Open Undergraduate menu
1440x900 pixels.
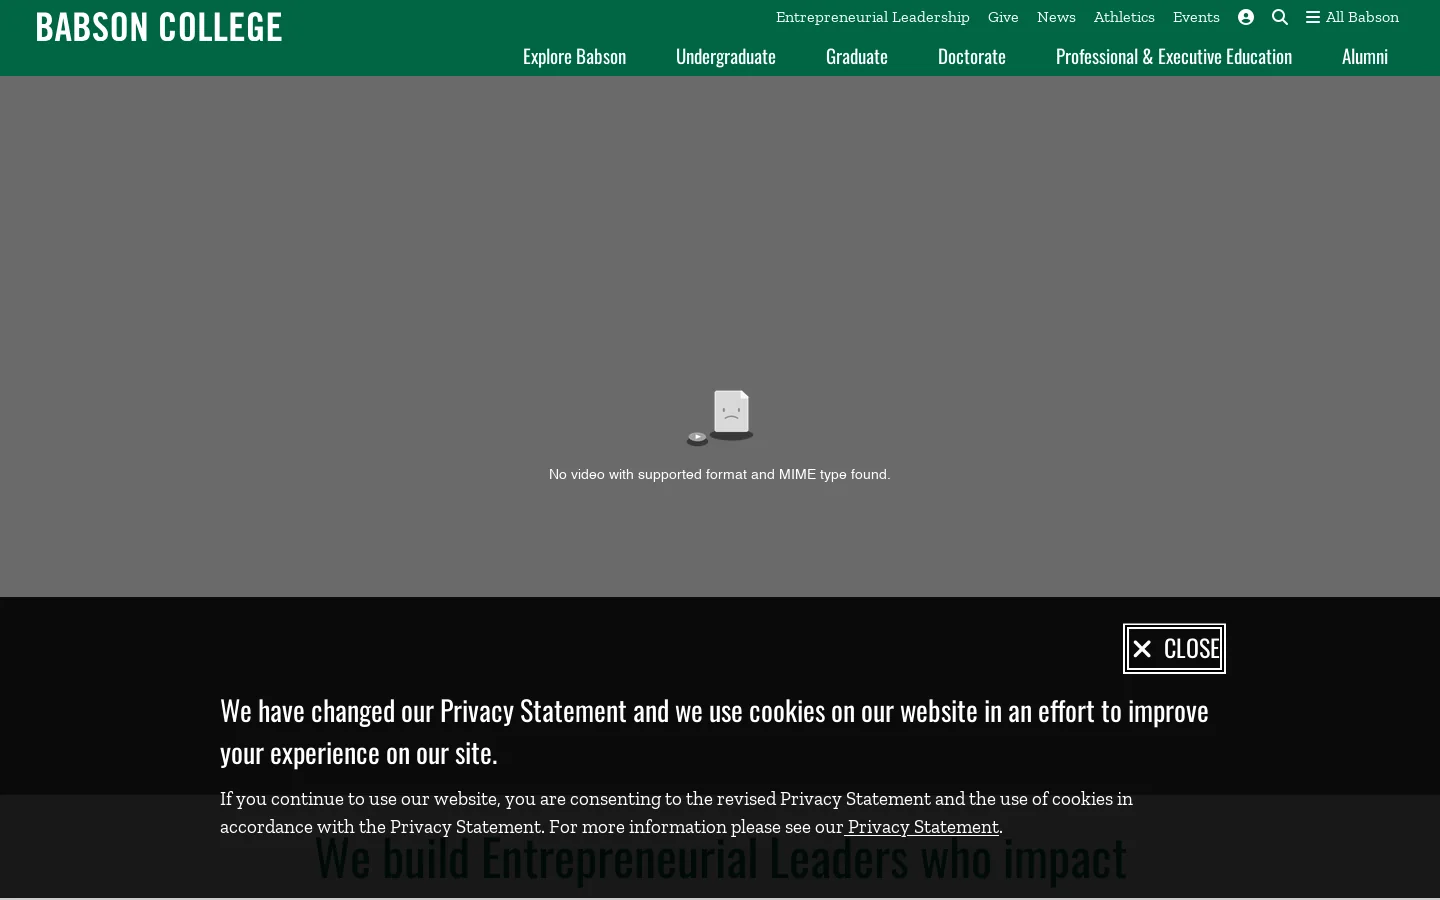(726, 57)
